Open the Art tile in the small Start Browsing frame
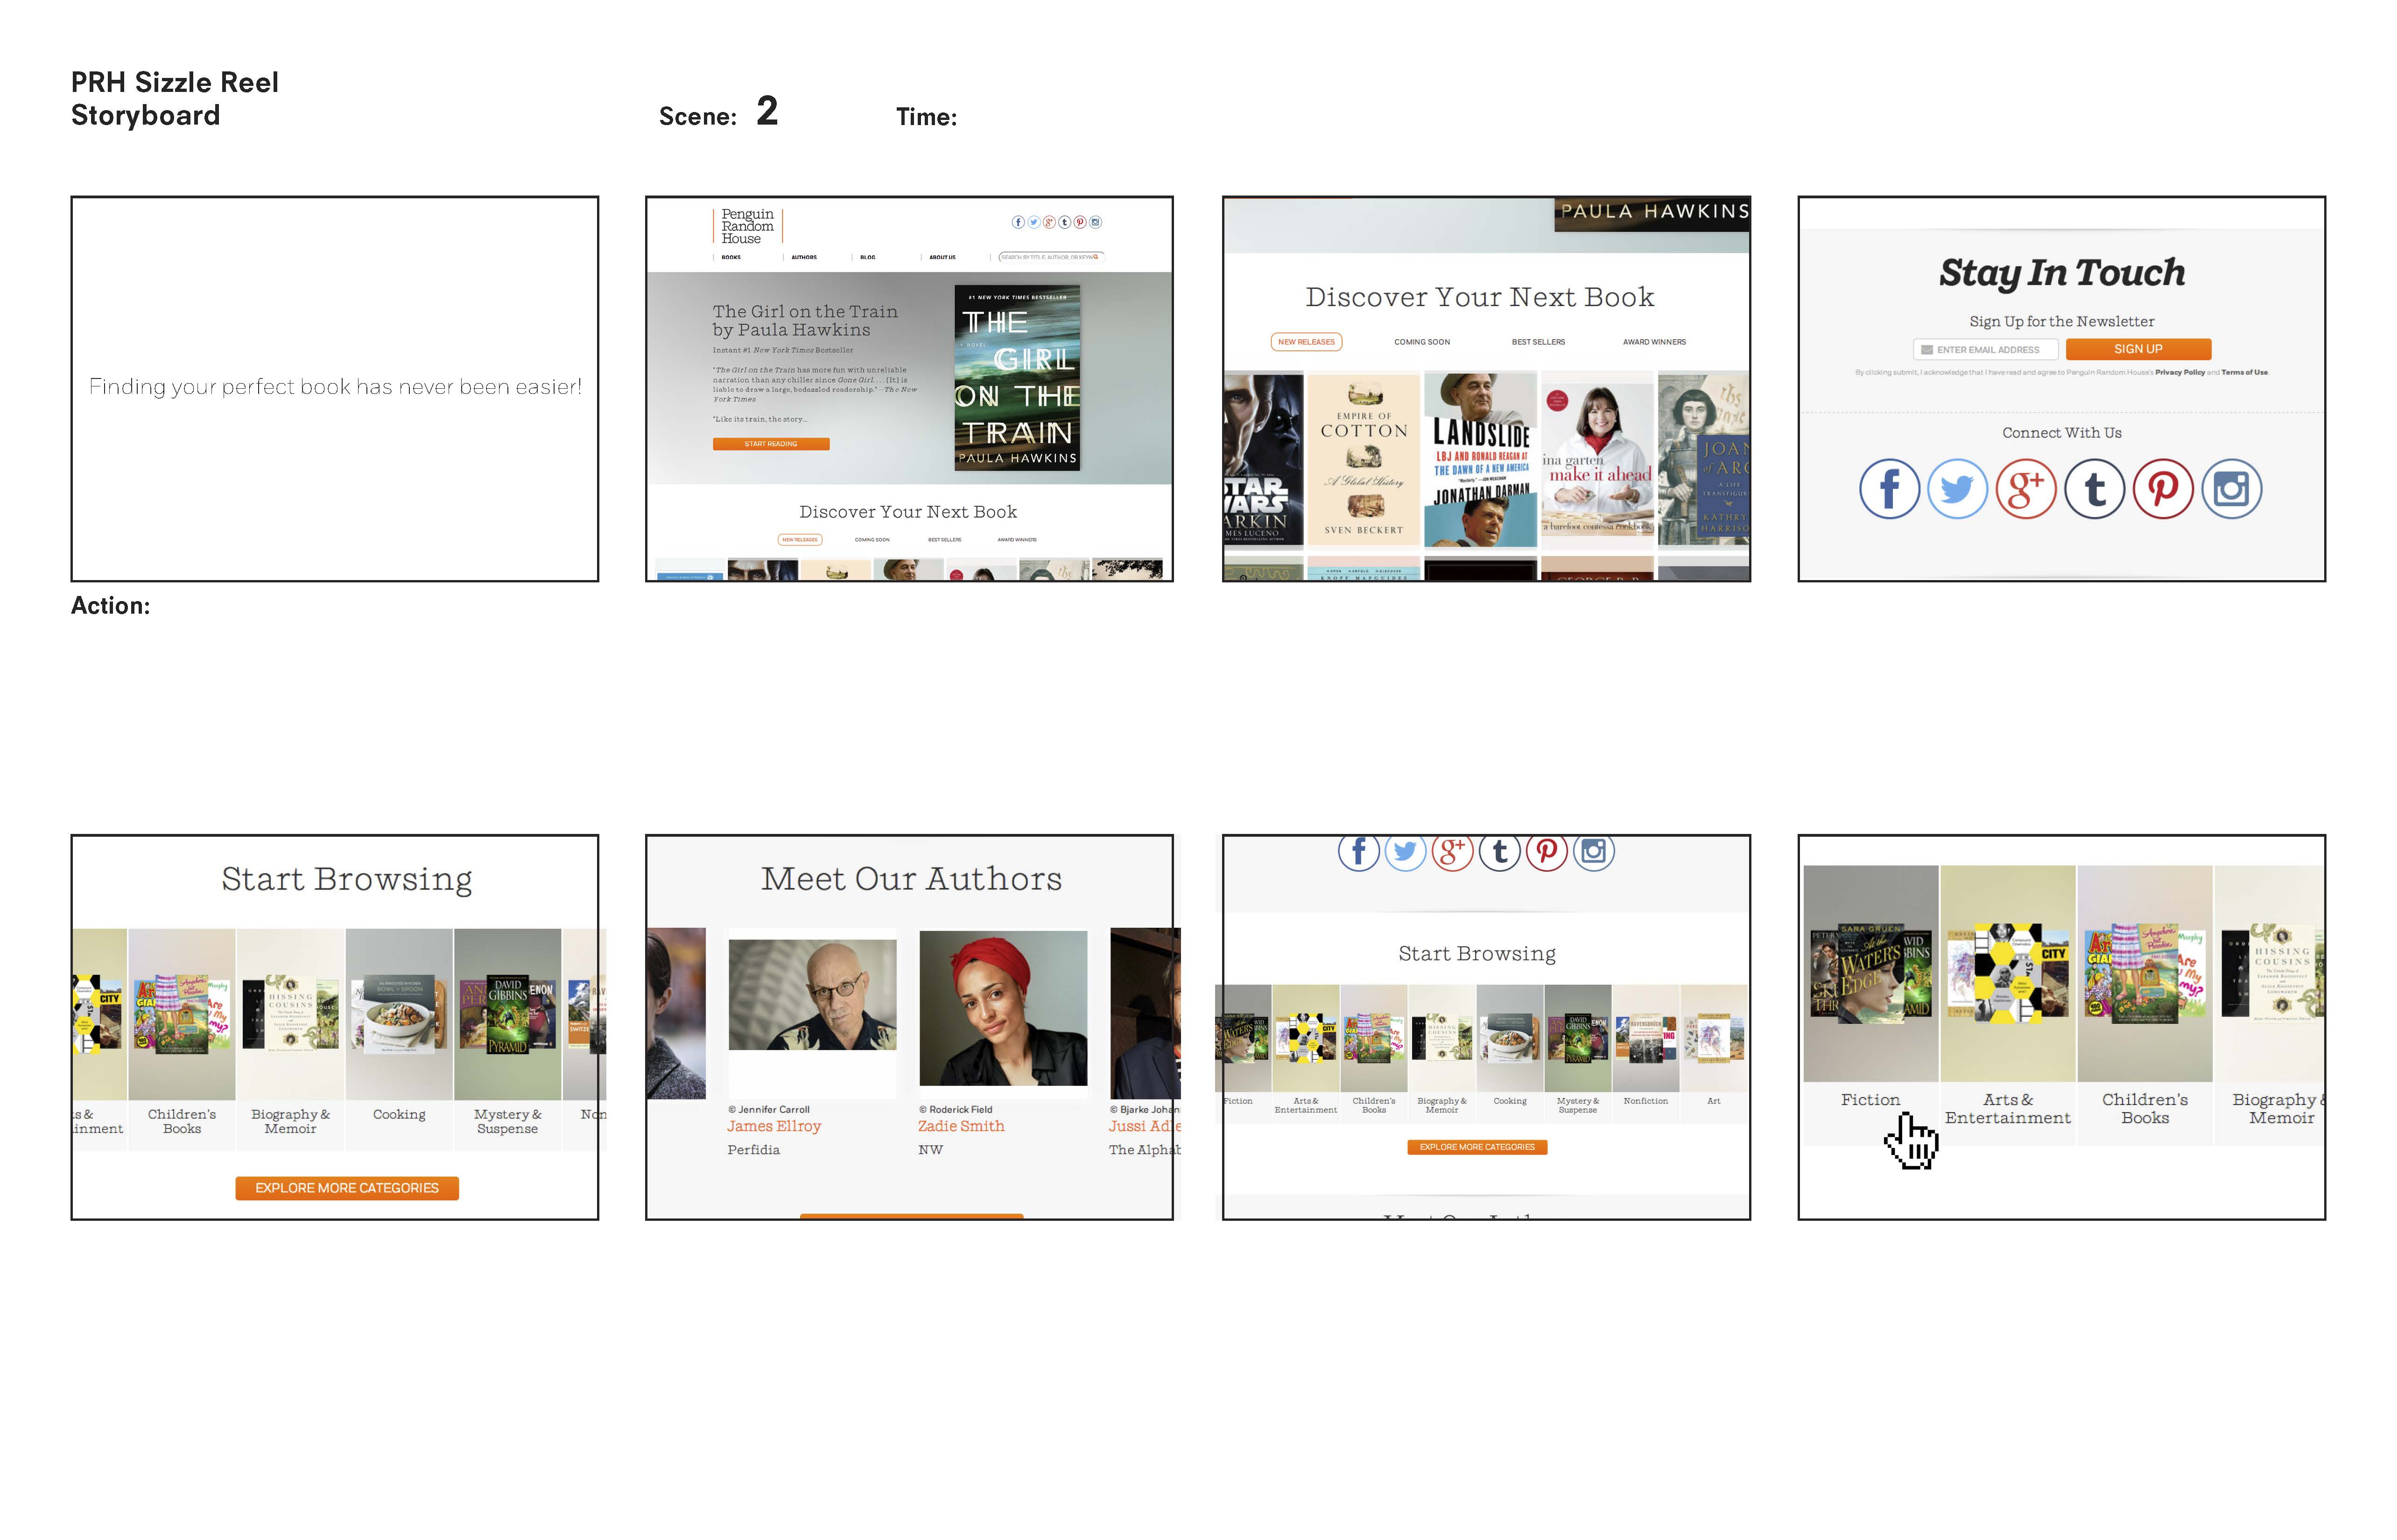 [x=1713, y=1054]
